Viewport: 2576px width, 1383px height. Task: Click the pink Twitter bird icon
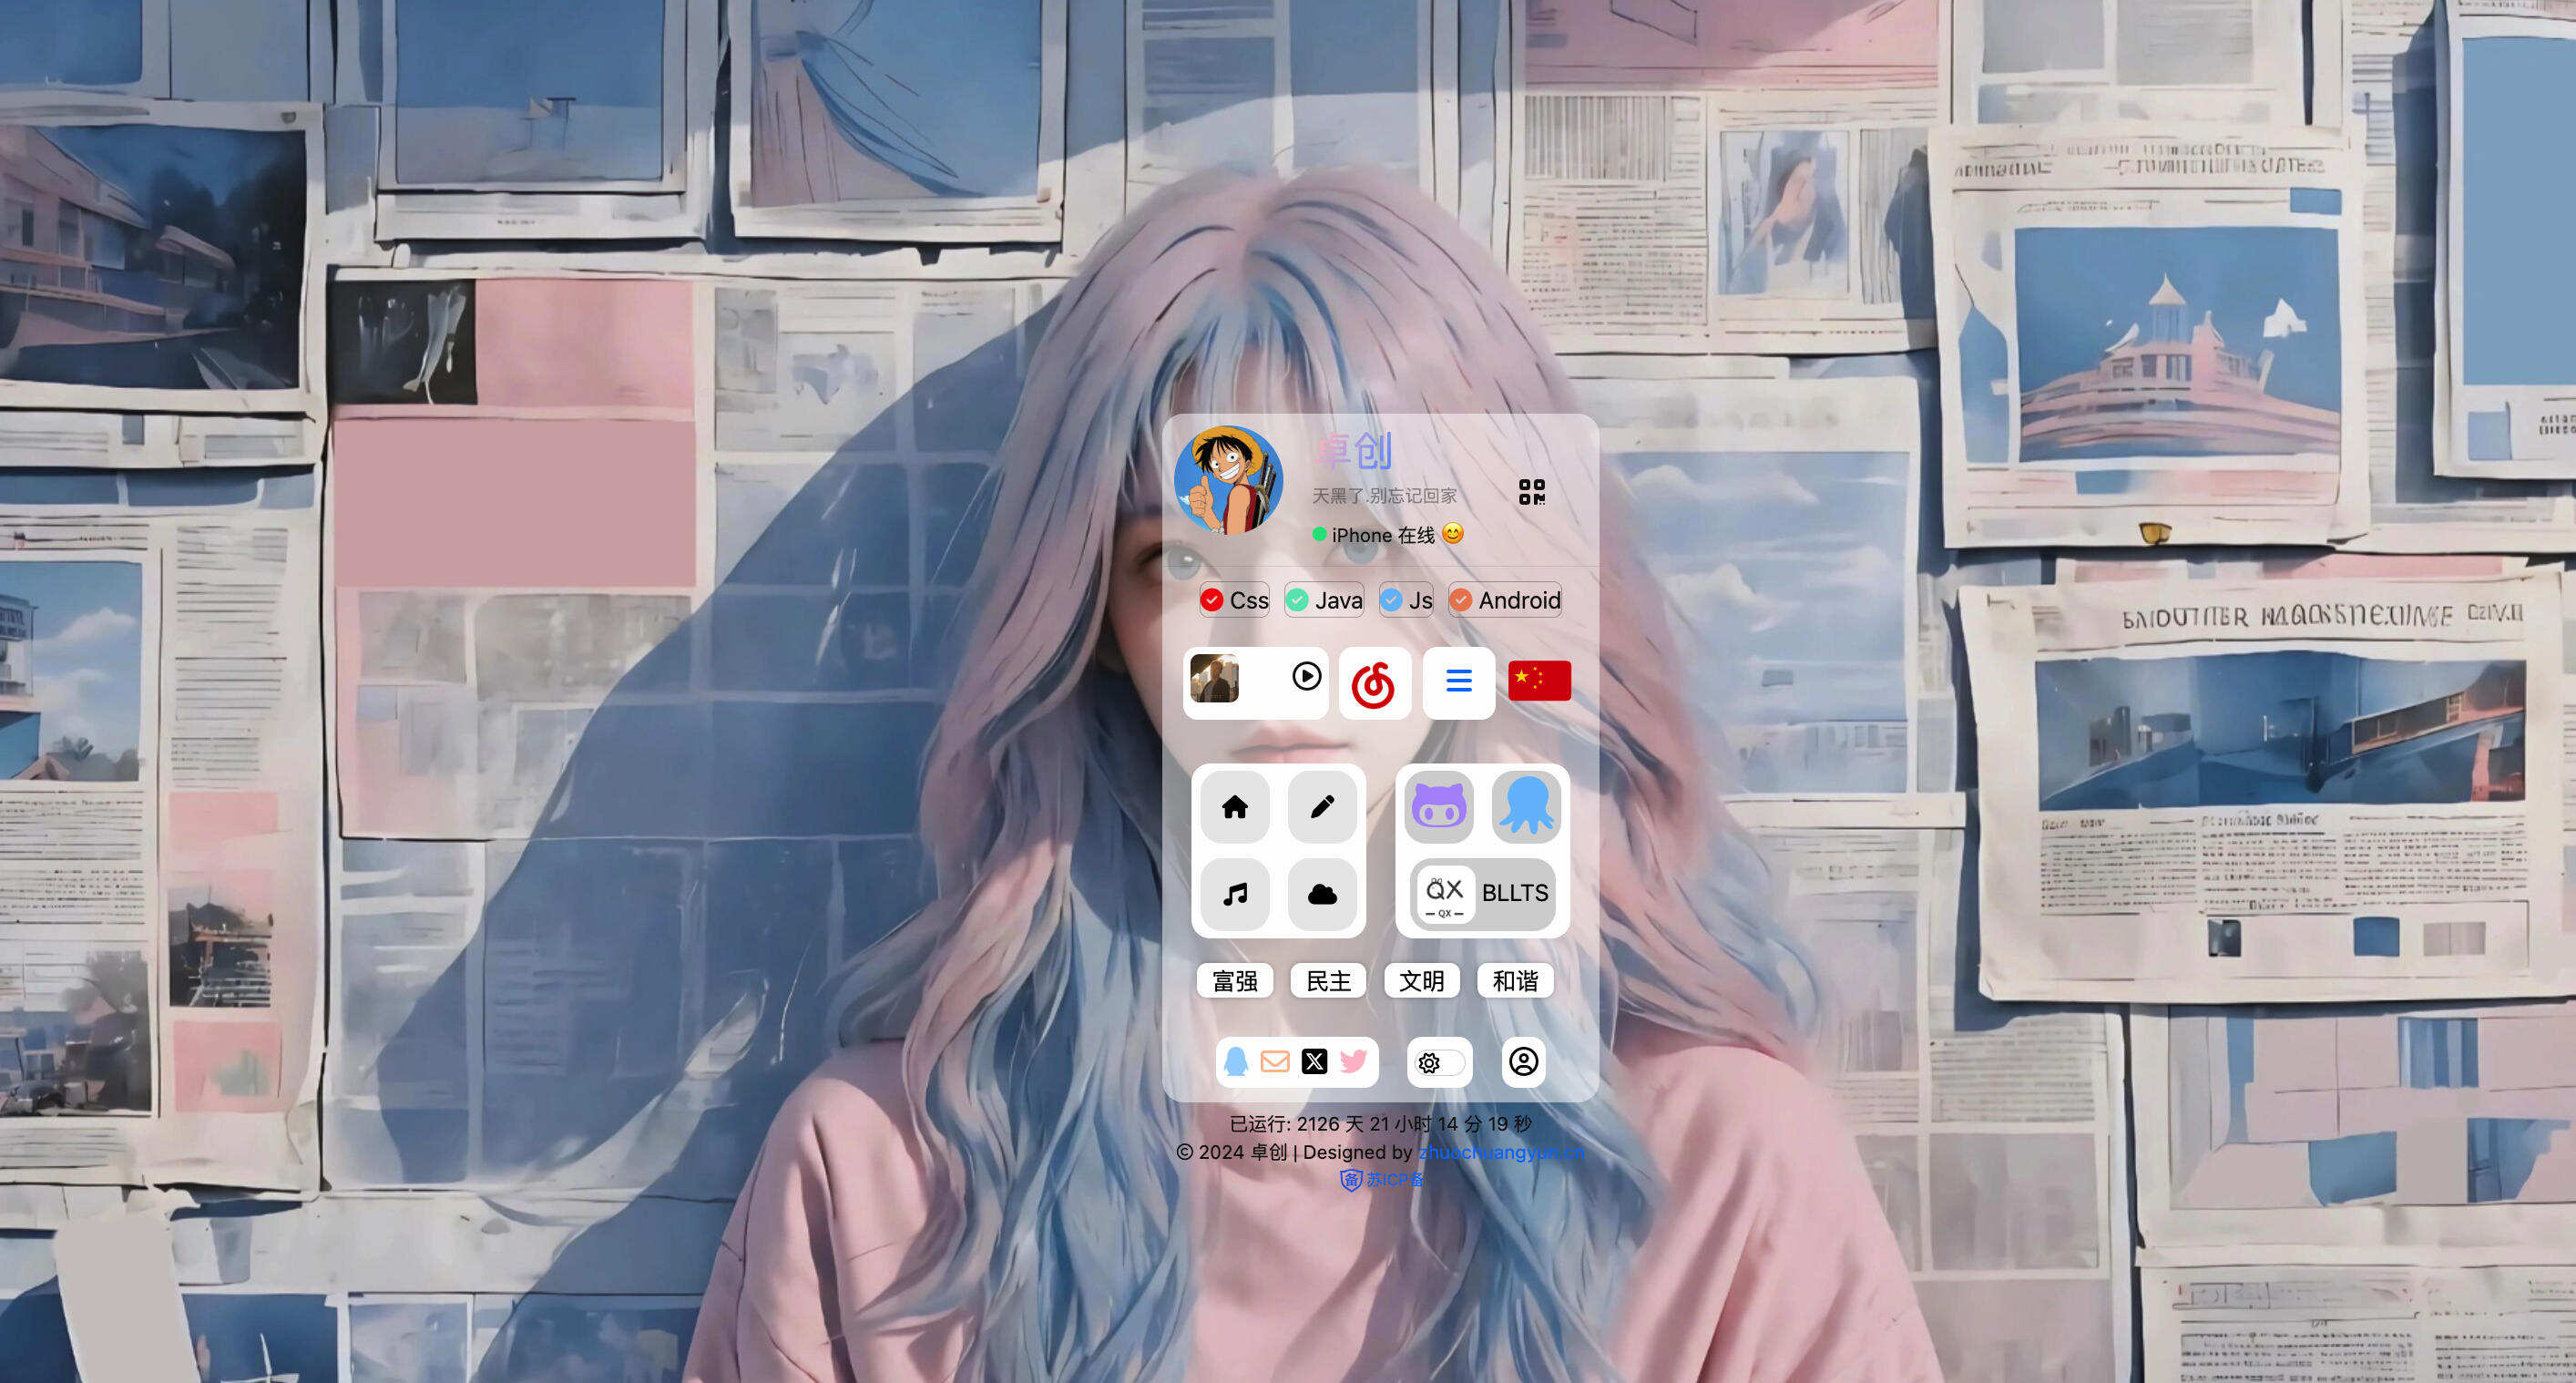(1353, 1062)
